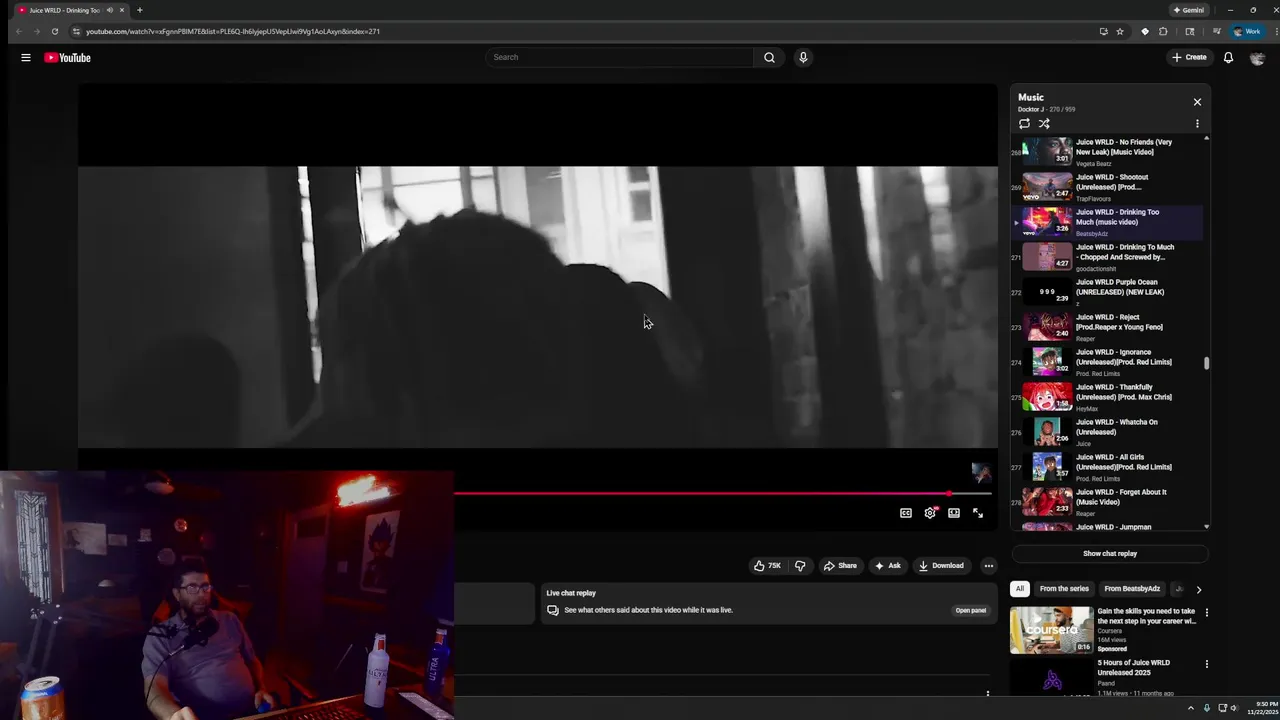Open the YouTube guide hamburger menu
This screenshot has width=1280, height=720.
[x=26, y=57]
